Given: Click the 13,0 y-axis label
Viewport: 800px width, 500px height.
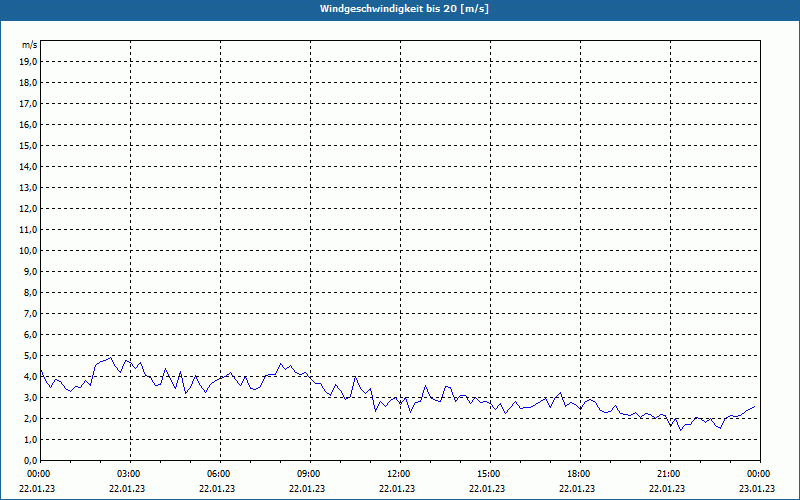Looking at the screenshot, I should pyautogui.click(x=28, y=188).
